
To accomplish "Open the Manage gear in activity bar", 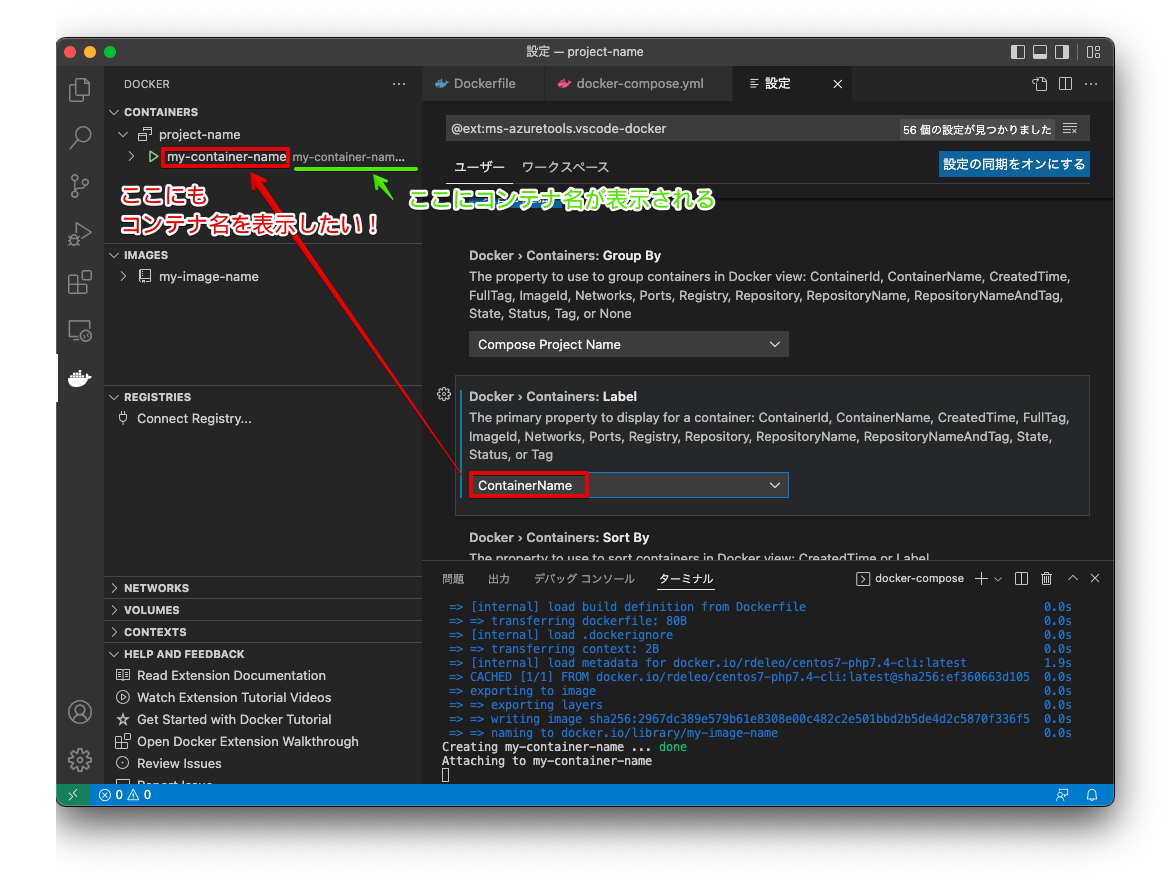I will [x=80, y=760].
